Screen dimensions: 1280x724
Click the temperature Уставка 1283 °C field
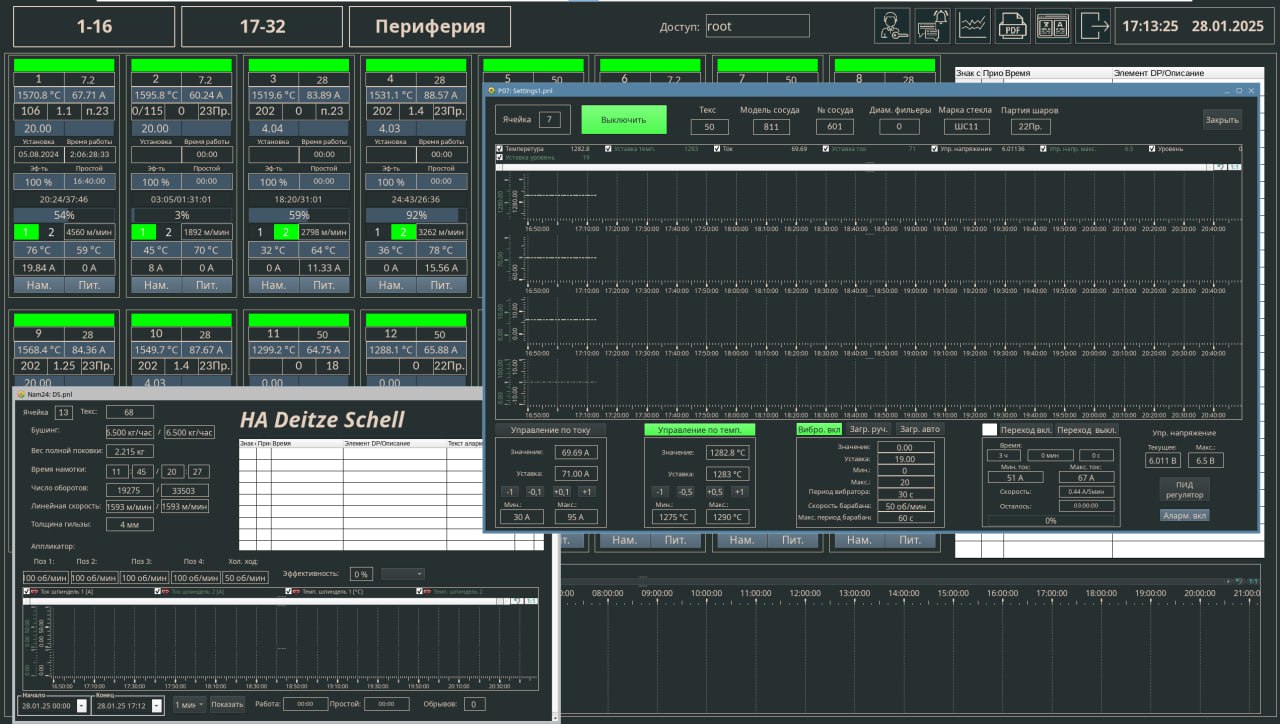click(727, 473)
